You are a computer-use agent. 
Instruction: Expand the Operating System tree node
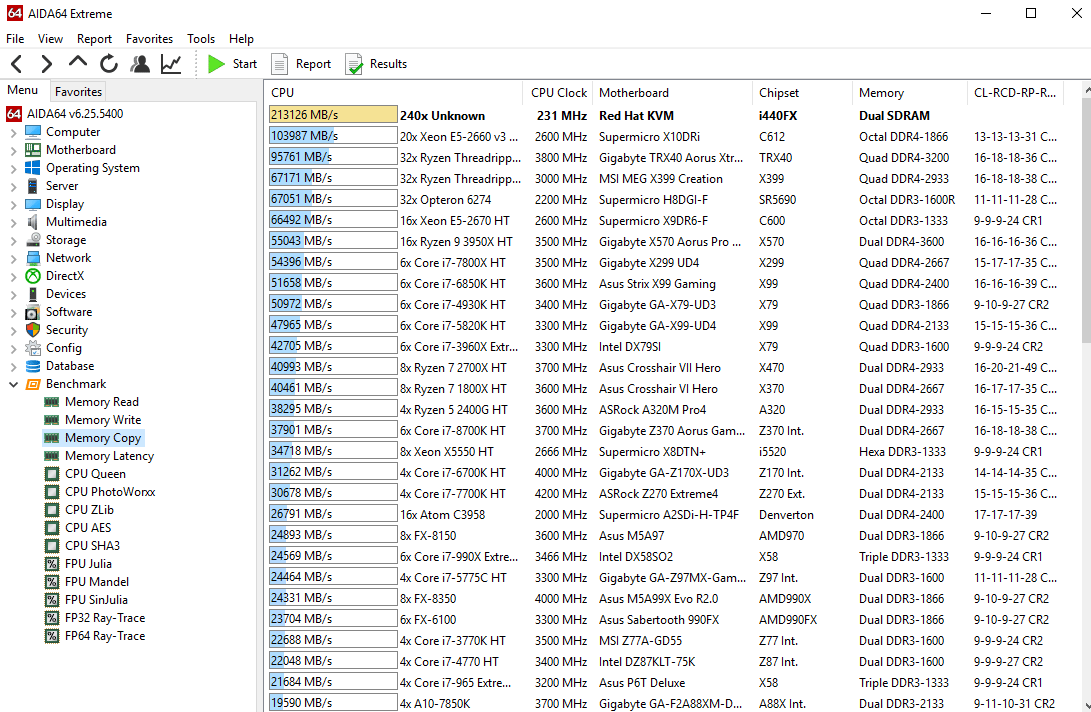[13, 168]
